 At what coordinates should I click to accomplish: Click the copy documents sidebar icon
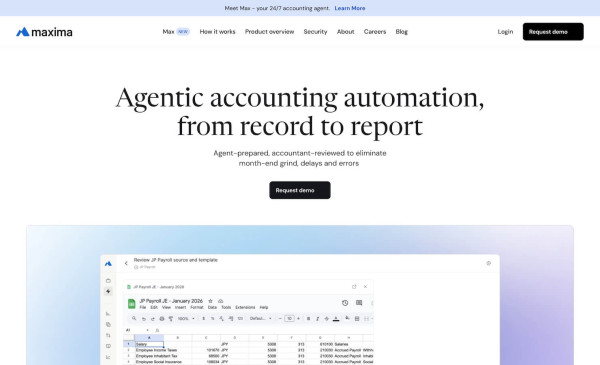(108, 324)
